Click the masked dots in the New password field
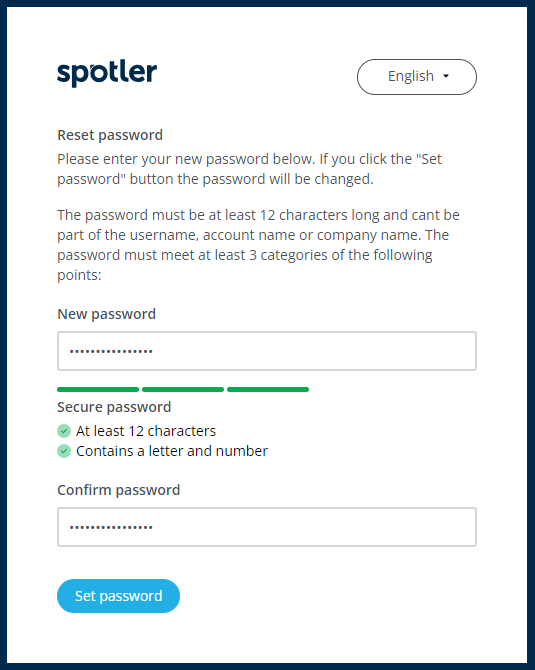This screenshot has width=535, height=670. tap(111, 352)
